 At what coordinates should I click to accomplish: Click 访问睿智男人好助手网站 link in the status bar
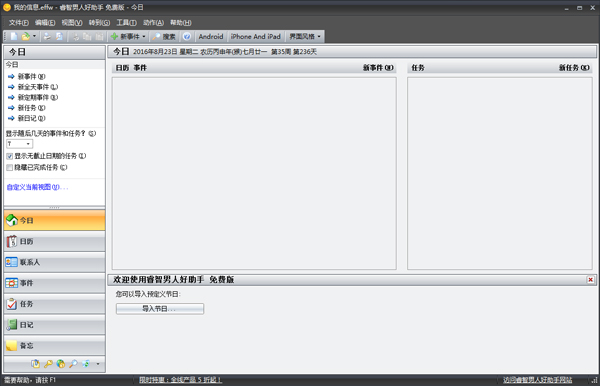click(538, 380)
